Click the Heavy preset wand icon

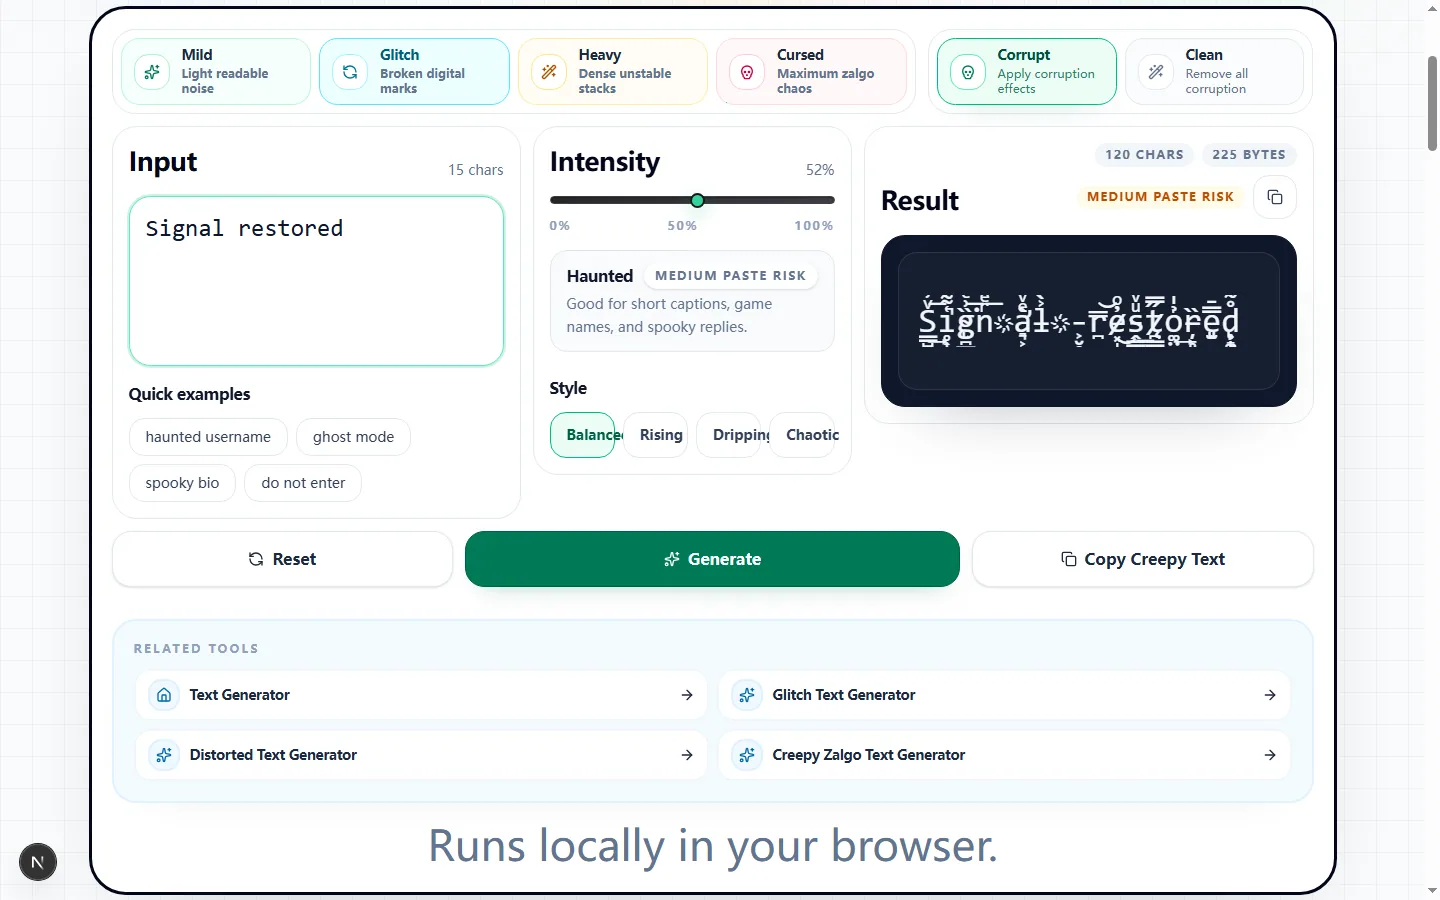(x=549, y=72)
